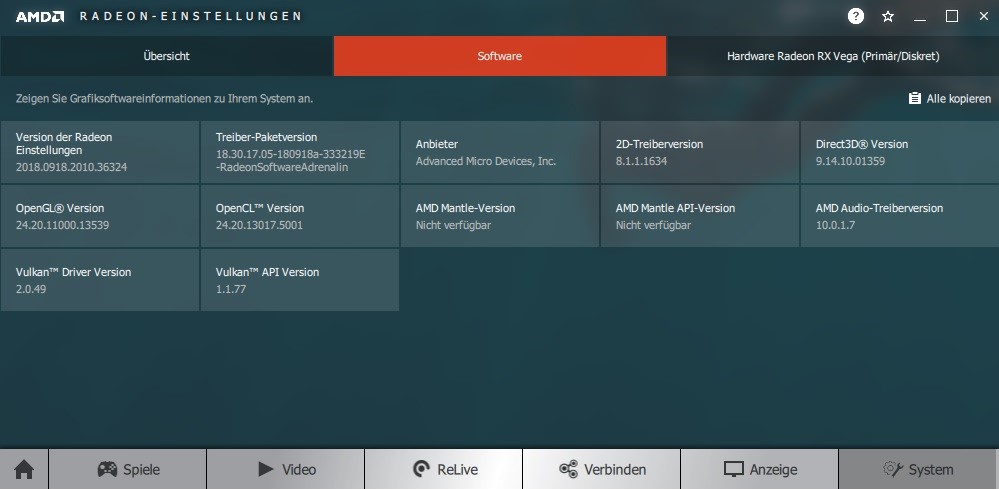This screenshot has width=999, height=489.
Task: Click the value 8.1.1.1634
Action: tap(642, 161)
